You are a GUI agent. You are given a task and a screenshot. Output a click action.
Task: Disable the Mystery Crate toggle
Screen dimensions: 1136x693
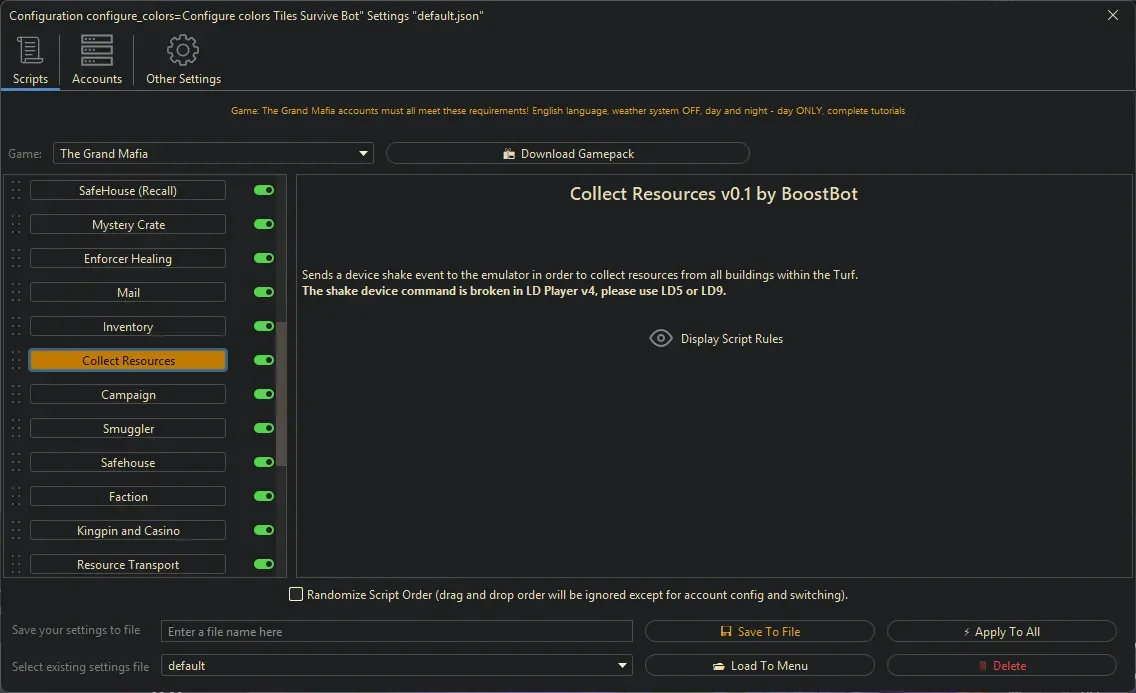pos(264,224)
